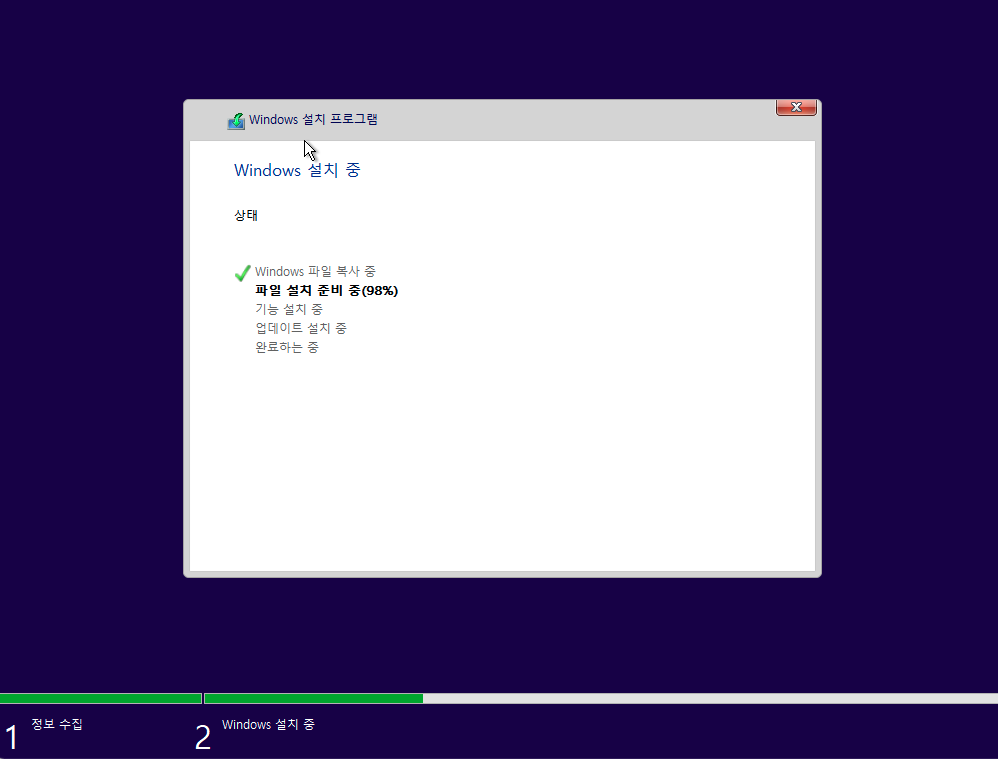Image resolution: width=998 pixels, height=759 pixels.
Task: Click the step number 2 at bottom
Action: 202,737
